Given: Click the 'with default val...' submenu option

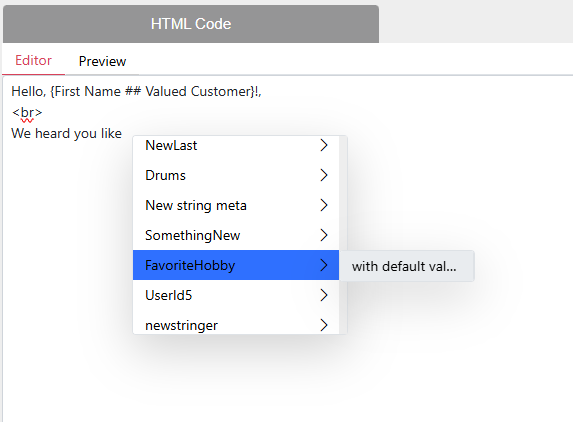Looking at the screenshot, I should pyautogui.click(x=407, y=266).
